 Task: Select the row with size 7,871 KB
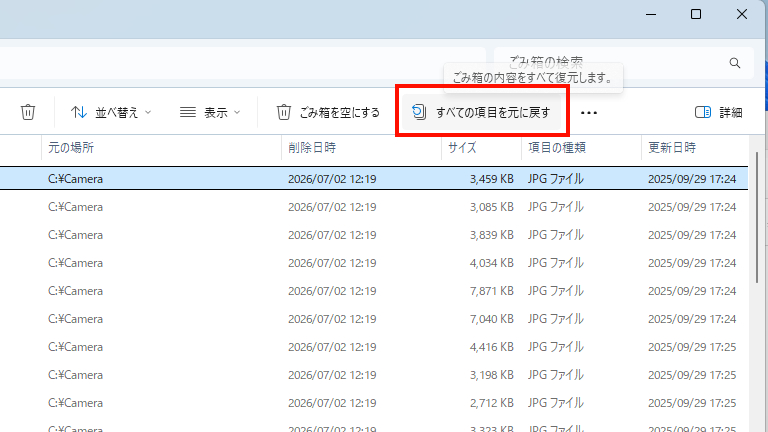point(374,290)
